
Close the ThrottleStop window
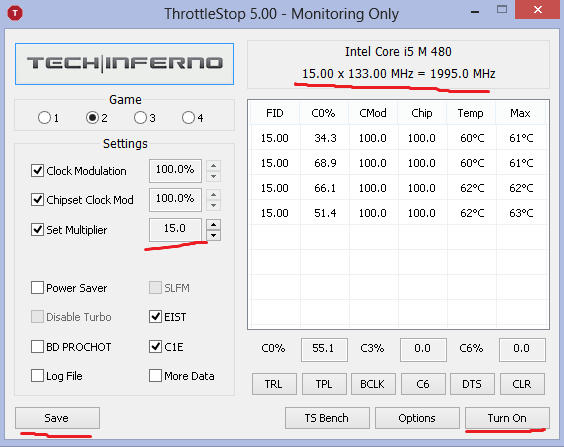538,10
